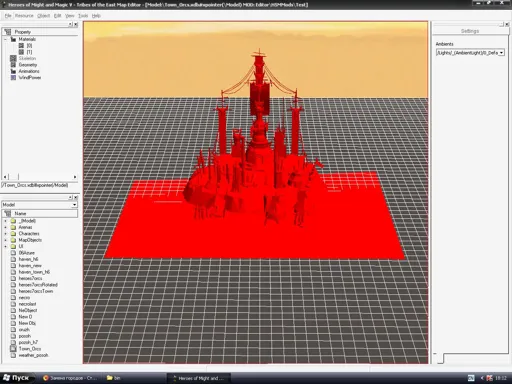Open the Tools menu
This screenshot has width=512, height=384.
[83, 16]
